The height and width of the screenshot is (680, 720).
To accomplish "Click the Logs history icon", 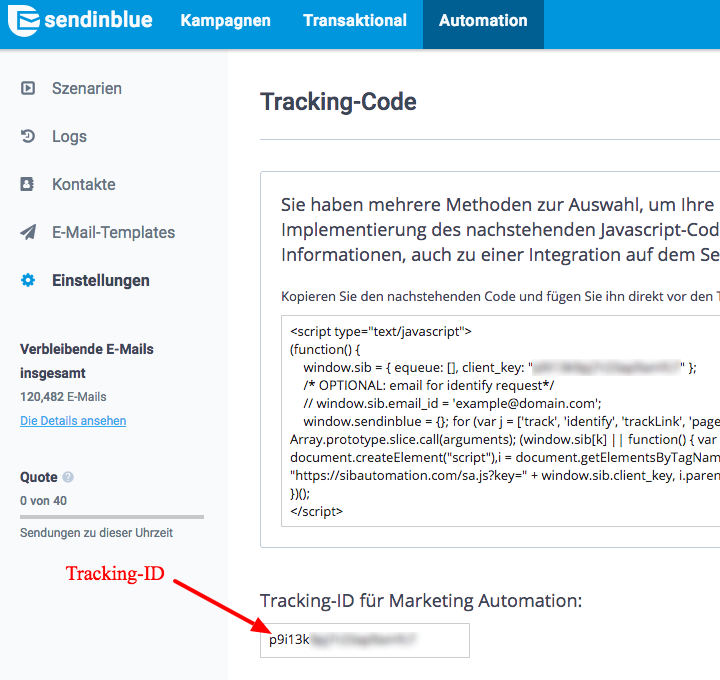I will coord(28,136).
